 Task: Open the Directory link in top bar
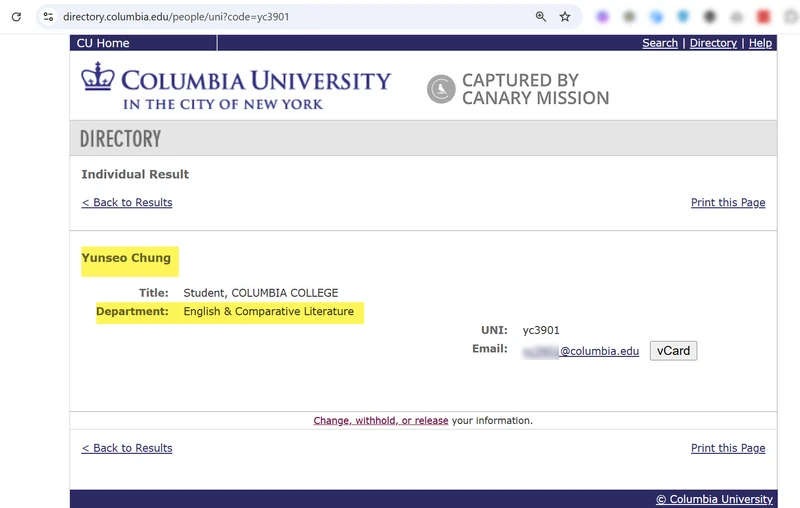(x=713, y=43)
